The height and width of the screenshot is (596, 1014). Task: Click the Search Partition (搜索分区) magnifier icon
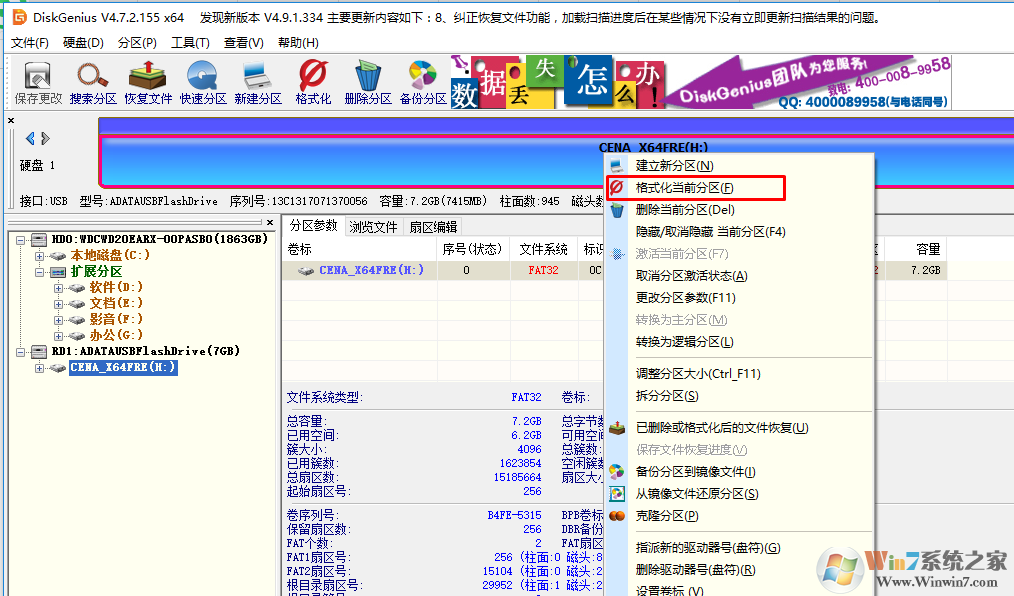tap(93, 81)
